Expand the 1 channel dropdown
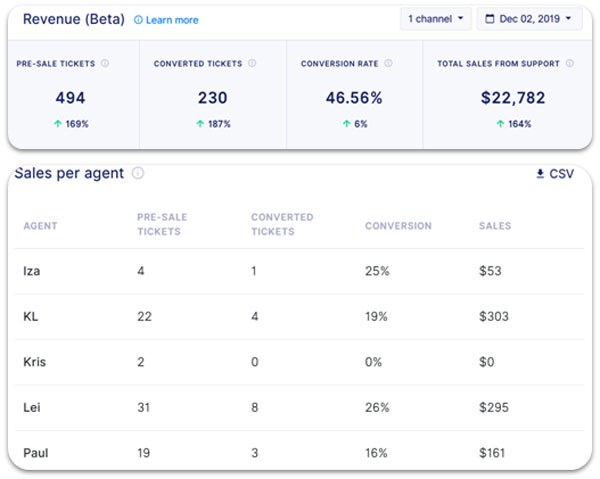The image size is (600, 479). [x=436, y=19]
